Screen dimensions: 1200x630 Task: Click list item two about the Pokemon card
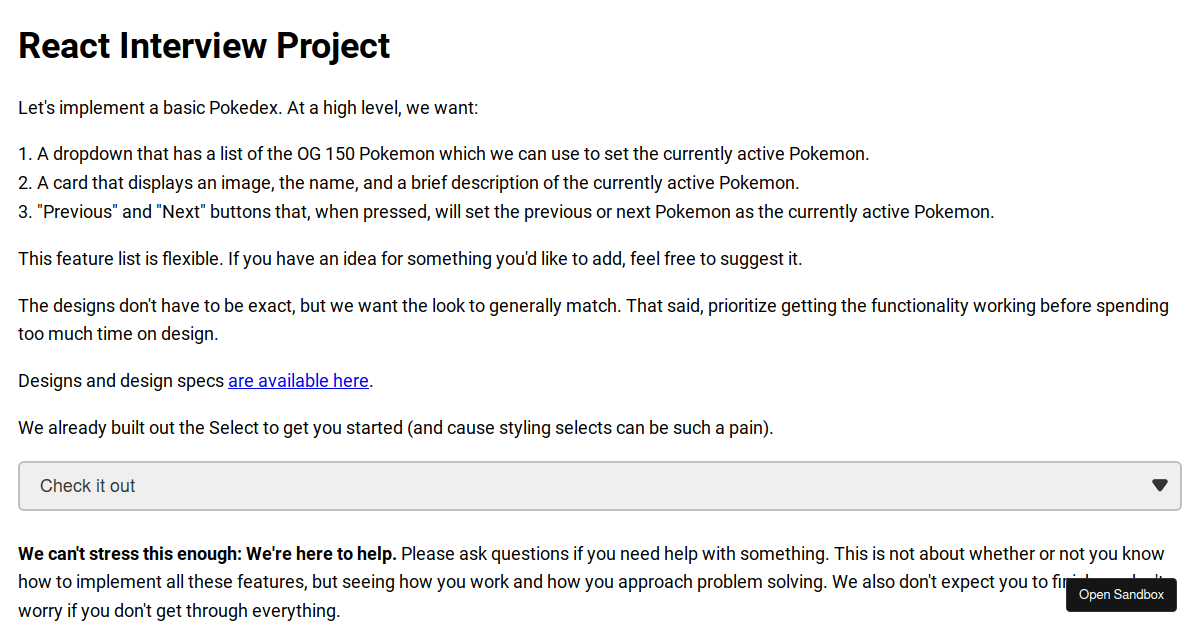pos(409,183)
